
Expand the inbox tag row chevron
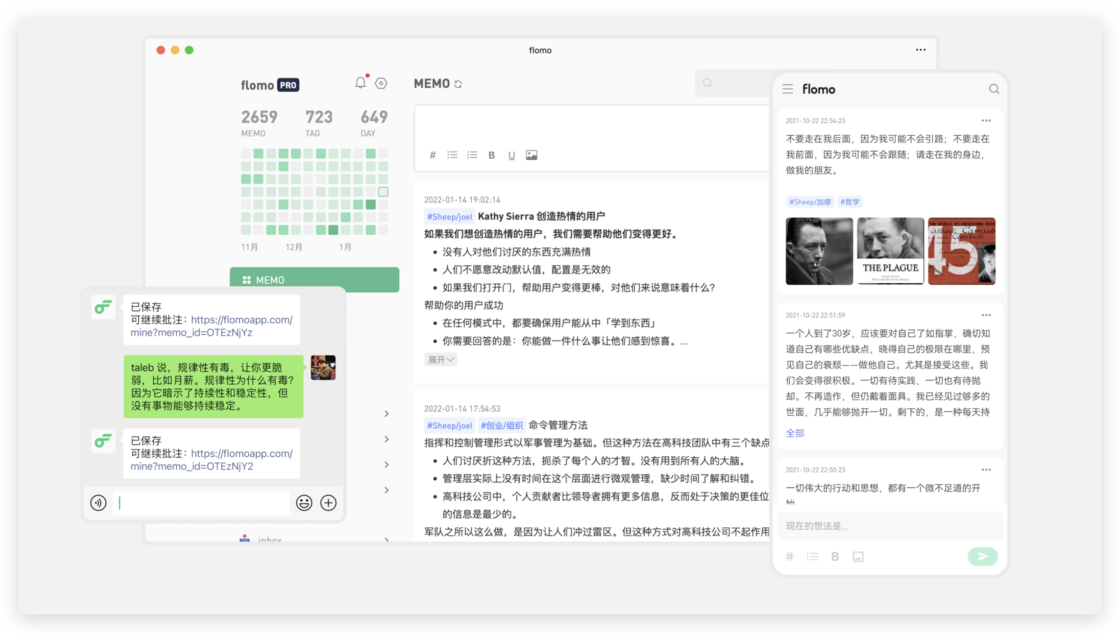[386, 539]
